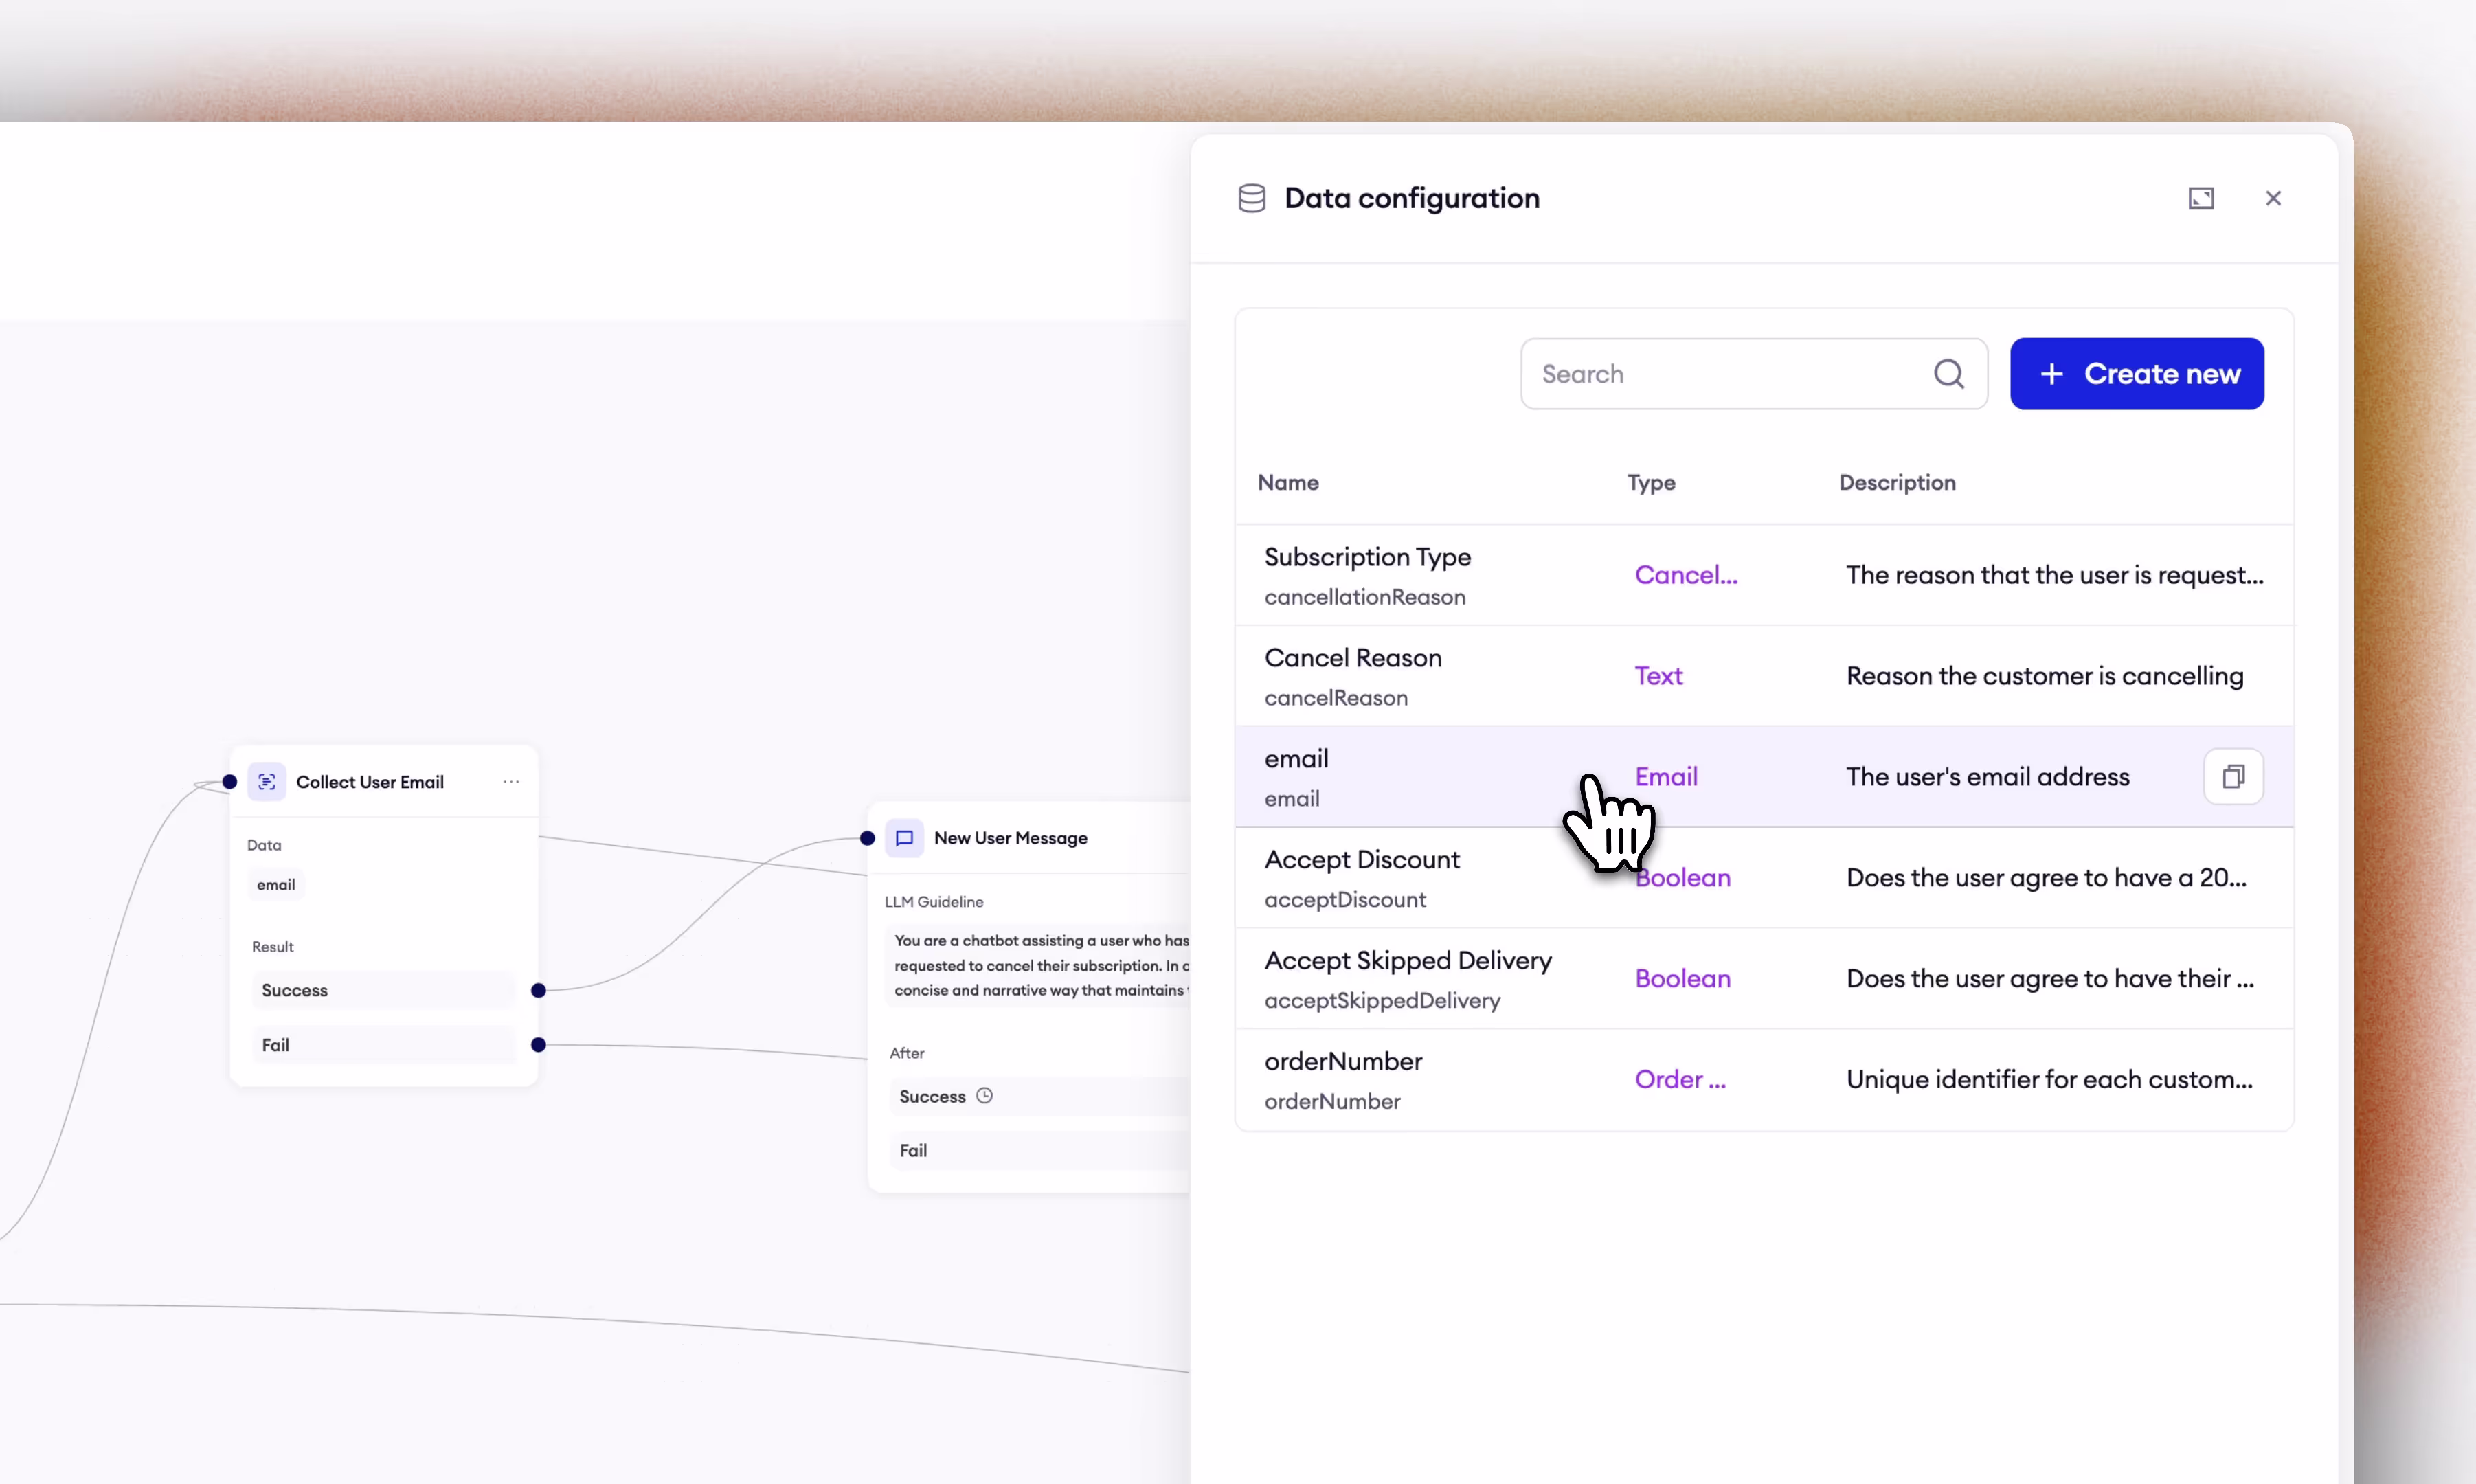This screenshot has height=1484, width=2476.
Task: Click the LLM Guideline text box
Action: [x=1040, y=965]
